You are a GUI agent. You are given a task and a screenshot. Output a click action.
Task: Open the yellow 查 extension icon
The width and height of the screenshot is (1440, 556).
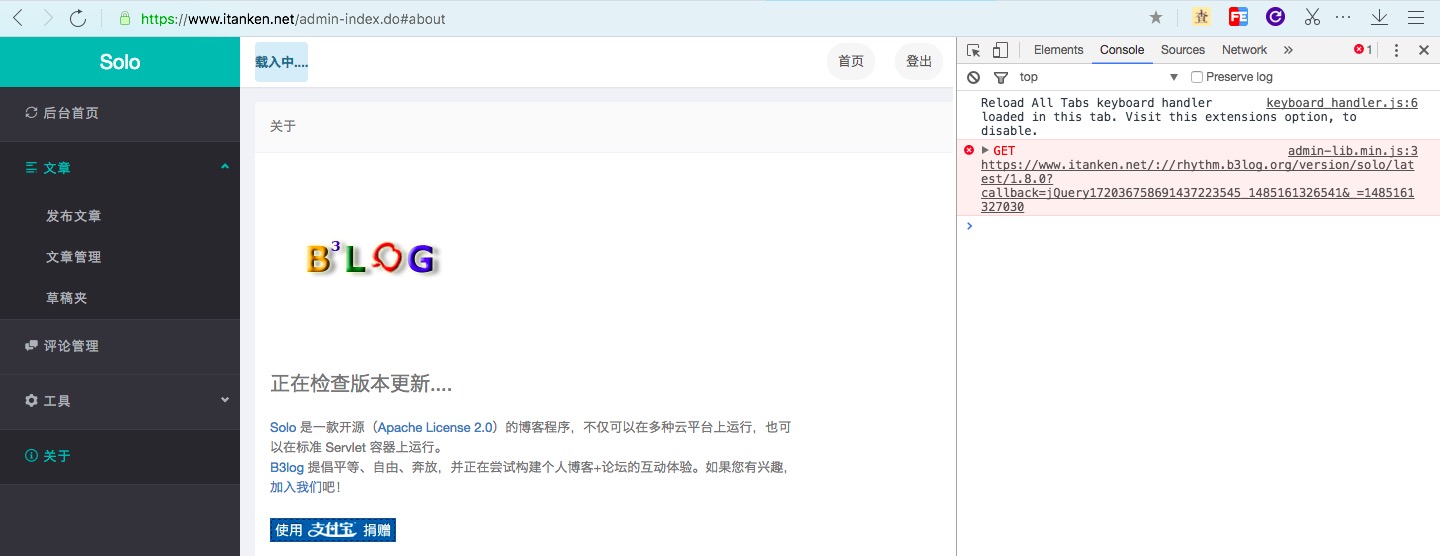1202,17
